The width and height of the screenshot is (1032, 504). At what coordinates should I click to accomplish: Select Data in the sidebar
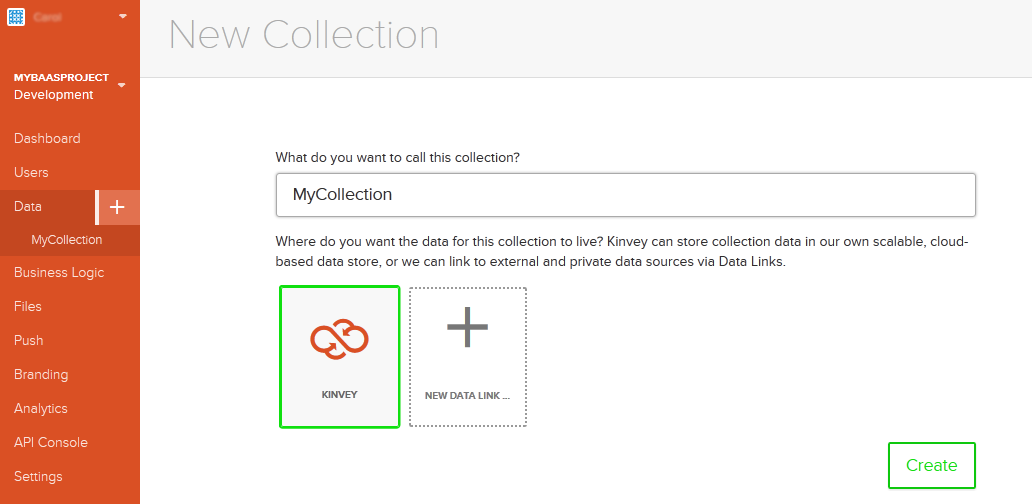click(28, 207)
